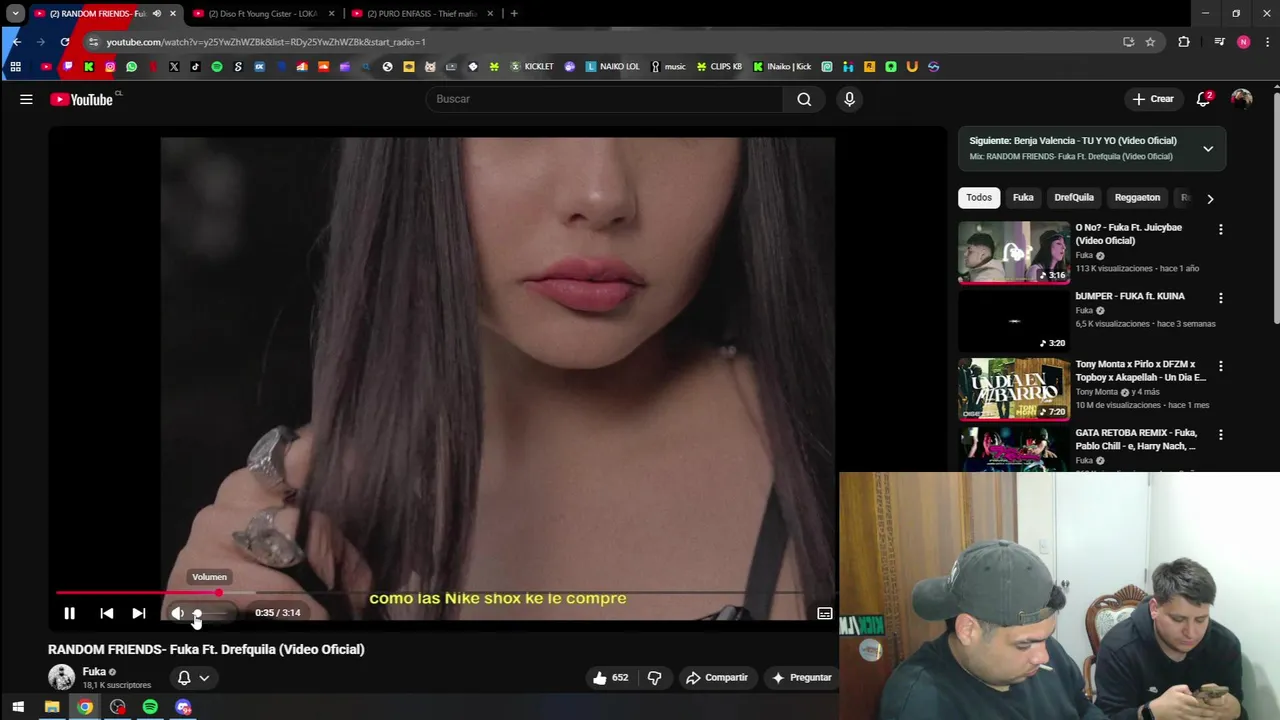
Task: Show more filter chips with right arrow
Action: 1210,198
